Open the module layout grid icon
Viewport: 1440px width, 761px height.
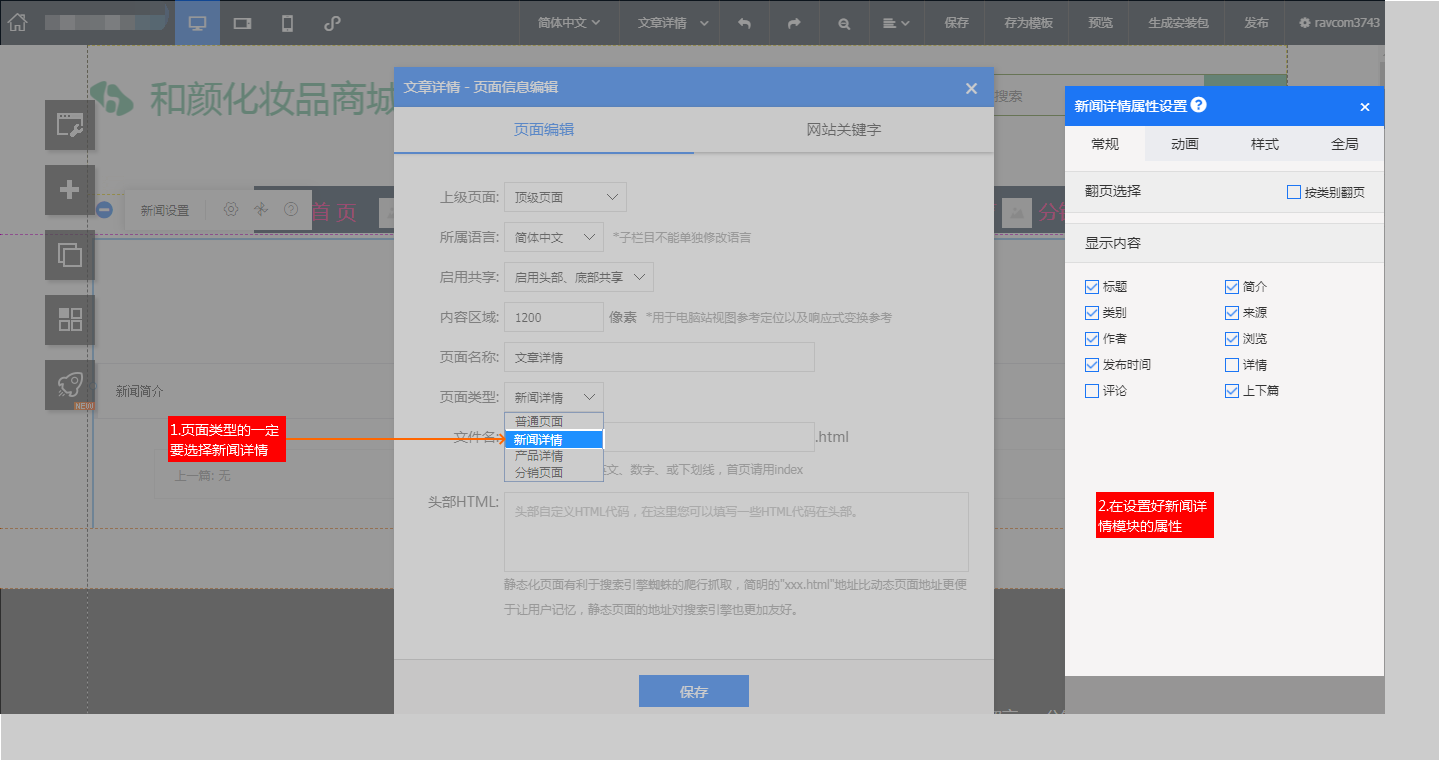[69, 319]
